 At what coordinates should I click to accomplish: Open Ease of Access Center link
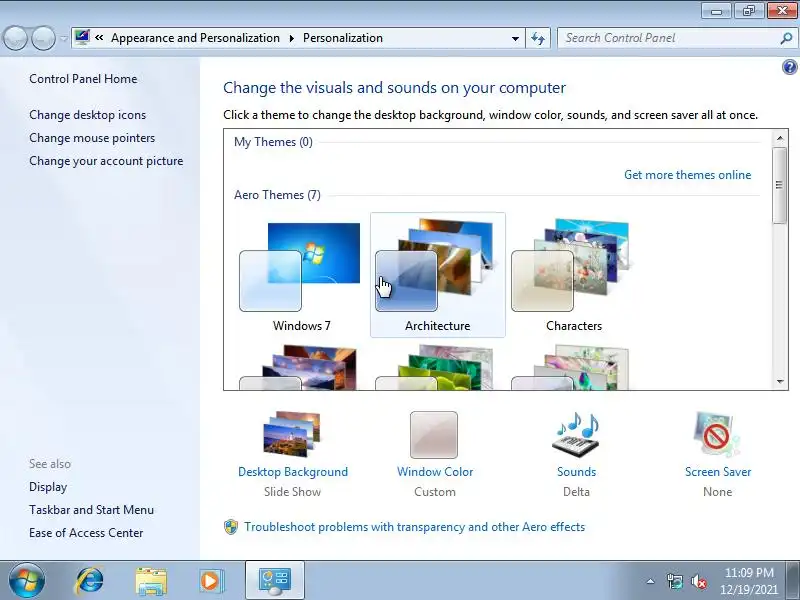coord(86,533)
